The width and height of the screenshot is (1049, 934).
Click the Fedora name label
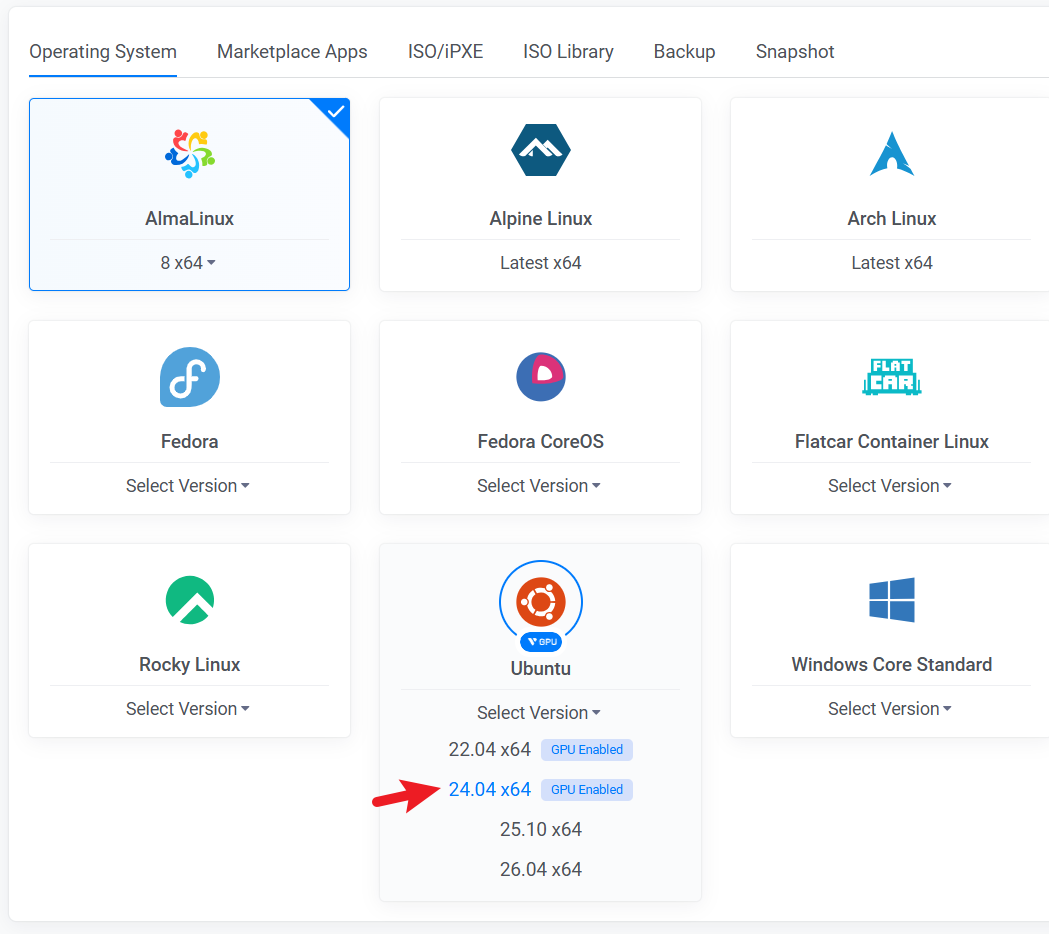pyautogui.click(x=190, y=442)
